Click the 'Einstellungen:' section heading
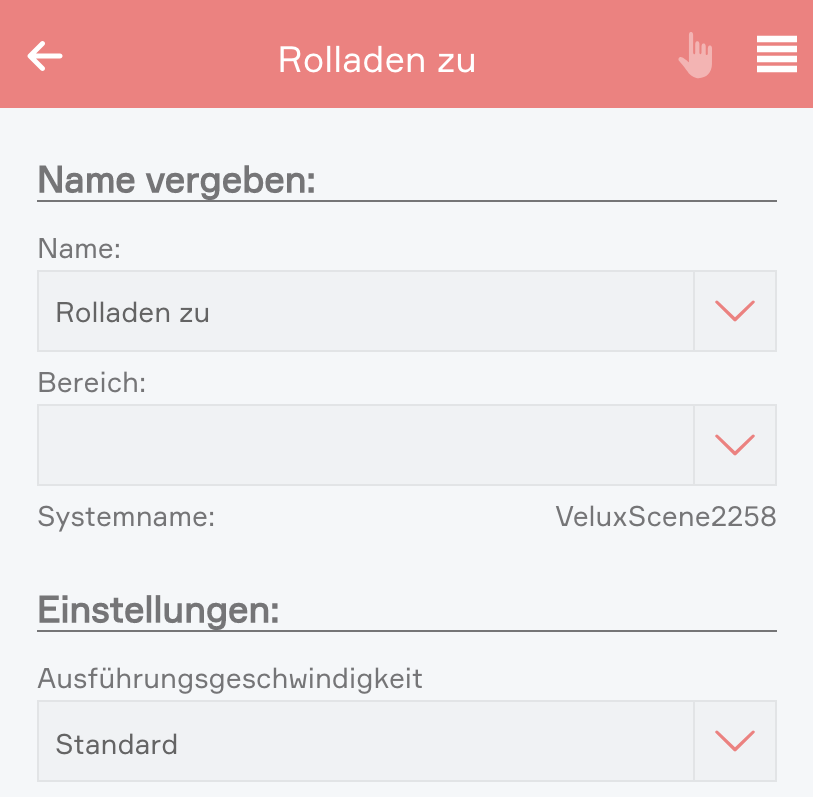The height and width of the screenshot is (797, 813). (x=158, y=610)
